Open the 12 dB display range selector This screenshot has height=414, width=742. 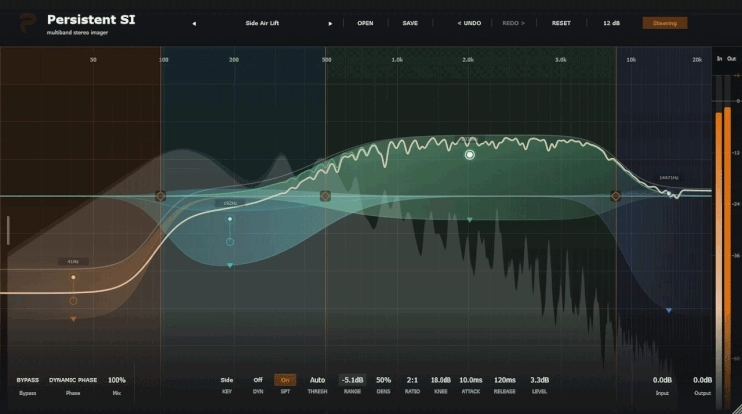(611, 23)
